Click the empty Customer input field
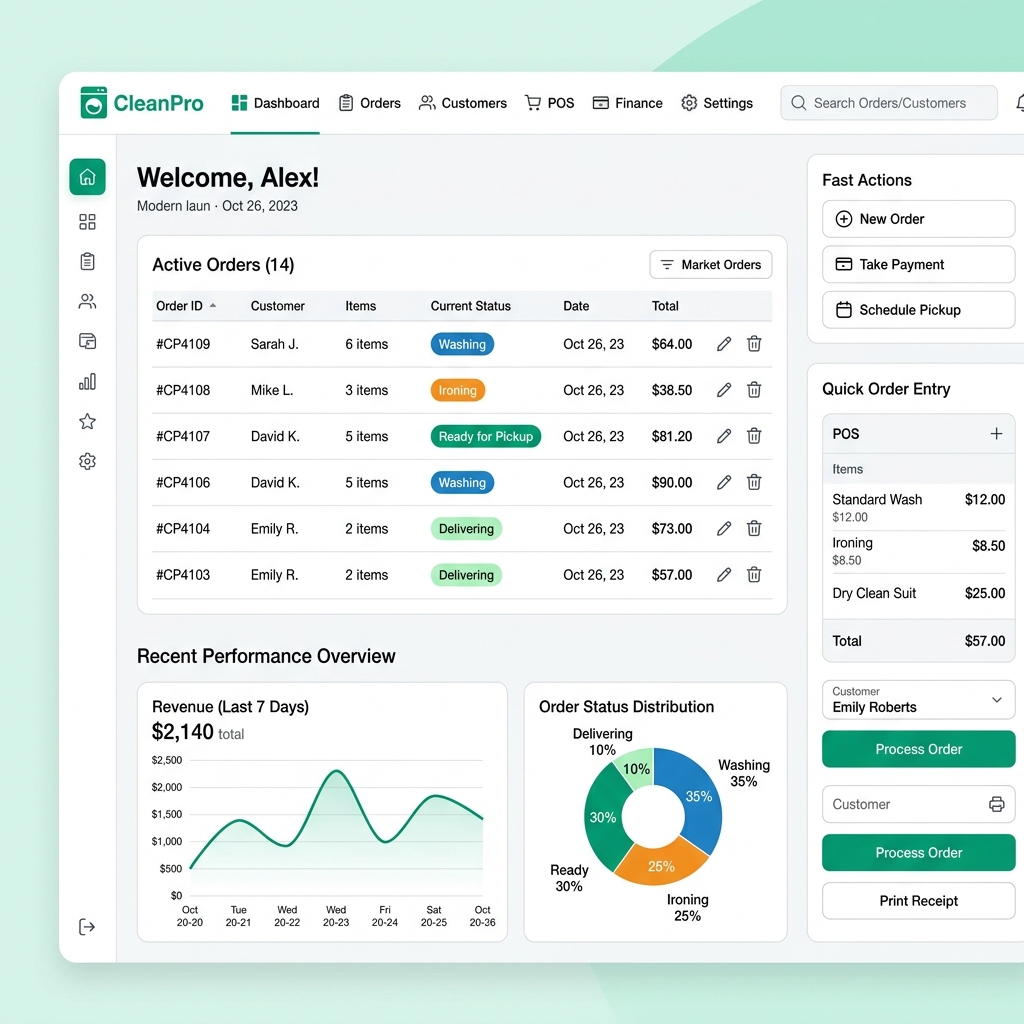Screen dimensions: 1024x1024 pyautogui.click(x=918, y=804)
